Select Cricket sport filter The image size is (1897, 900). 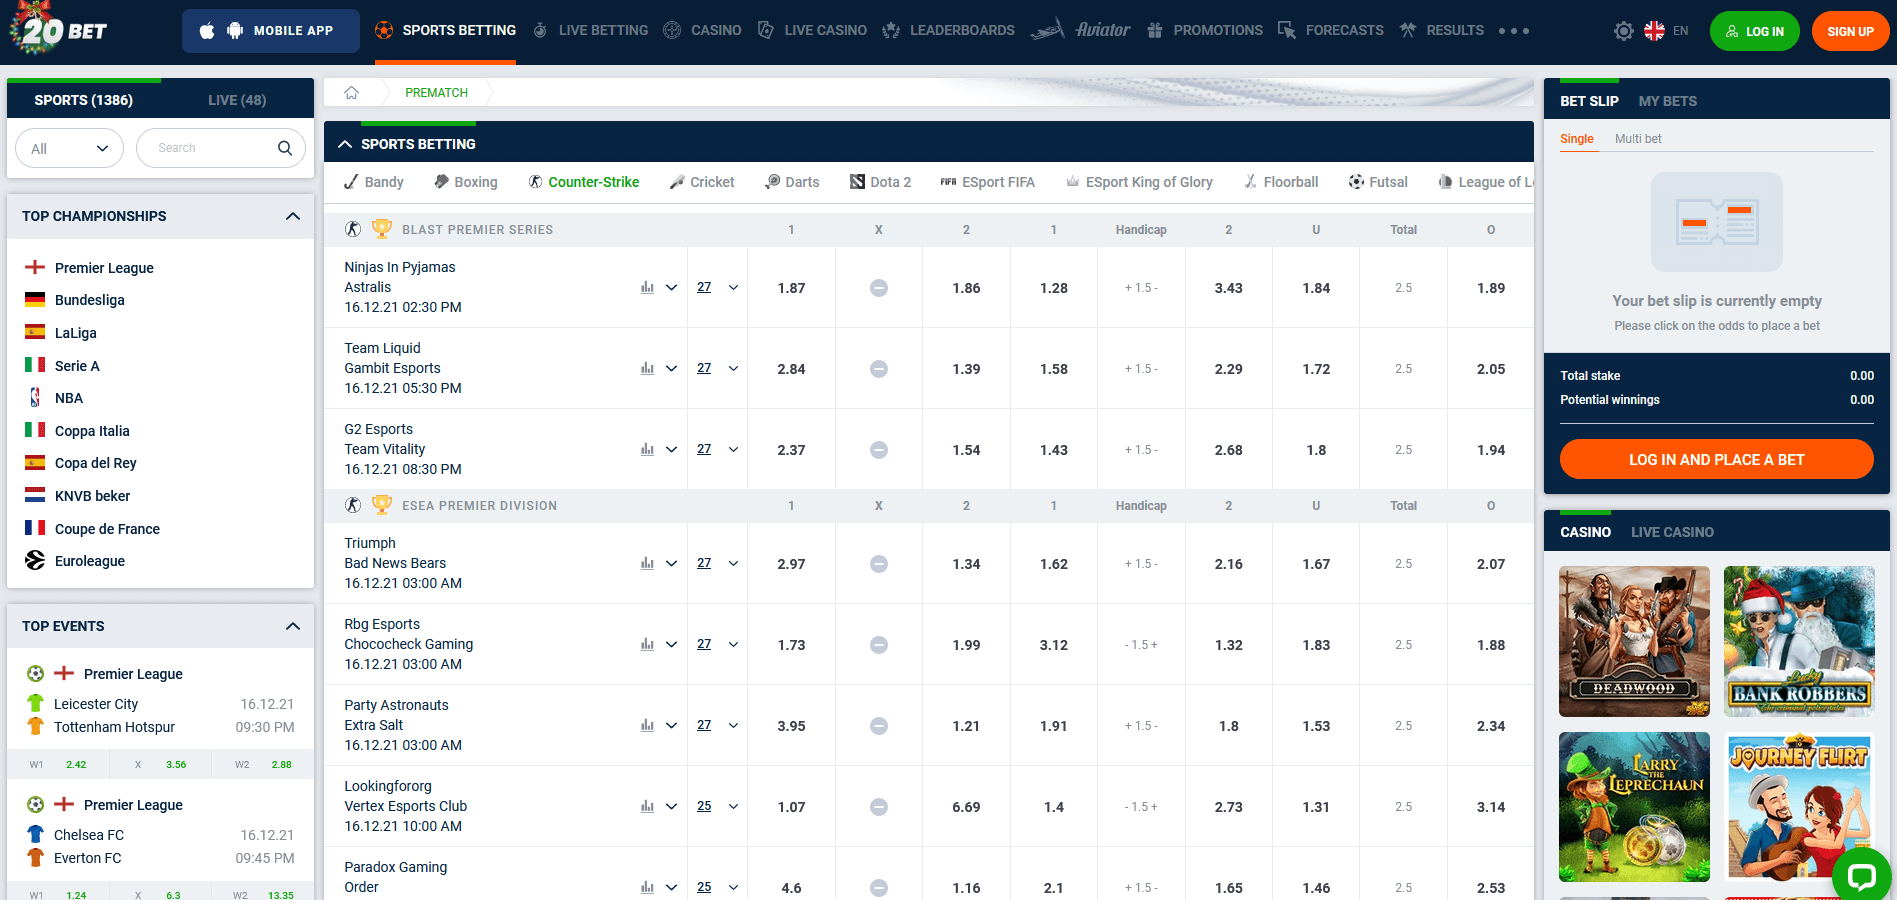[702, 182]
